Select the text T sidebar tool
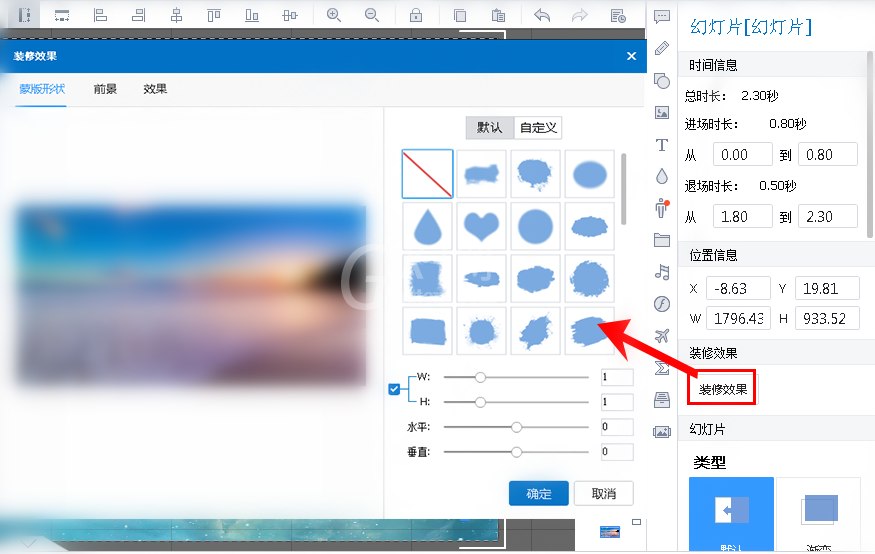The width and height of the screenshot is (875, 554). 662,145
